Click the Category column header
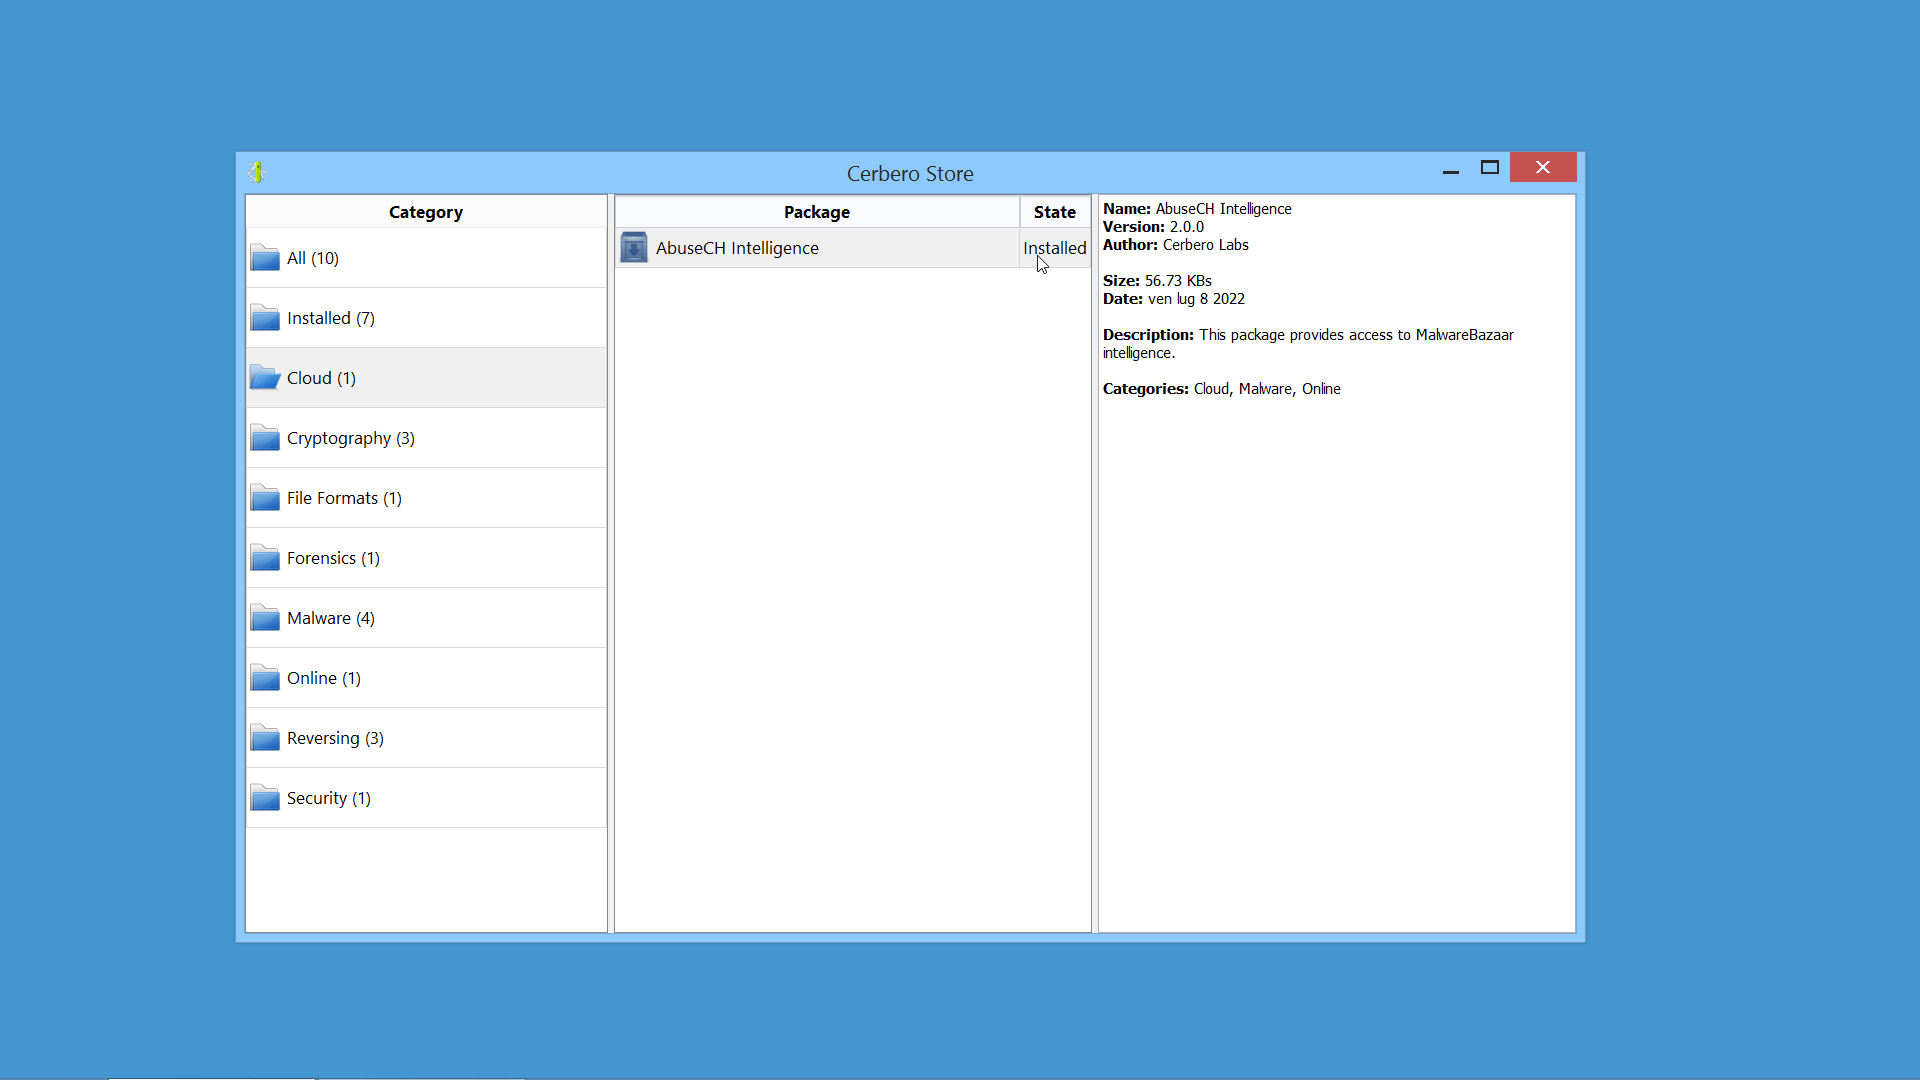This screenshot has height=1080, width=1920. coord(426,212)
